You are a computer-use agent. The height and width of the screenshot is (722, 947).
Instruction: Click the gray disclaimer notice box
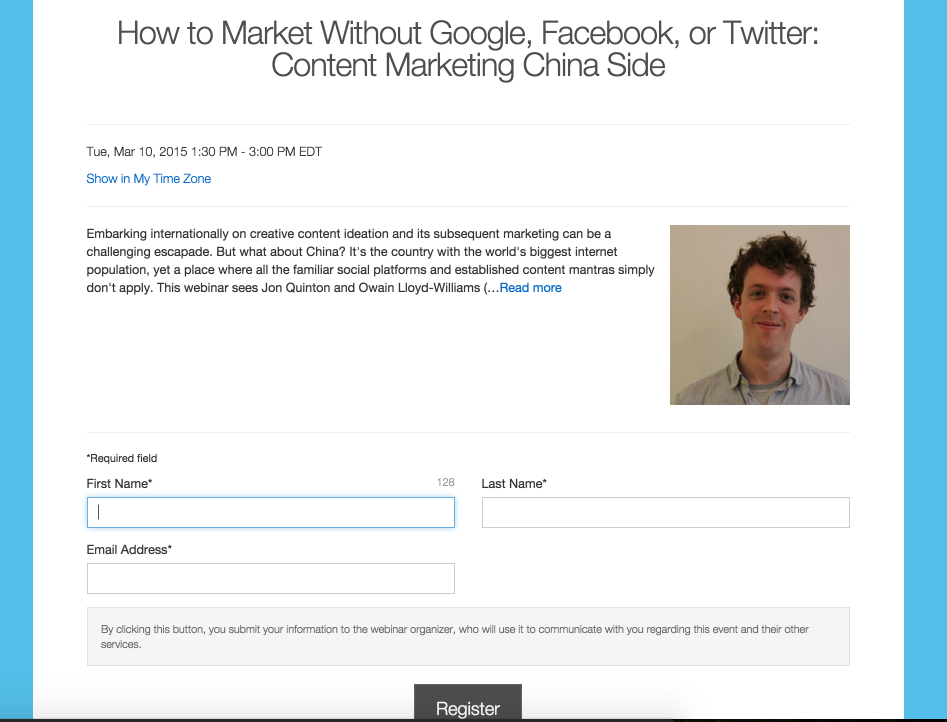pyautogui.click(x=468, y=636)
